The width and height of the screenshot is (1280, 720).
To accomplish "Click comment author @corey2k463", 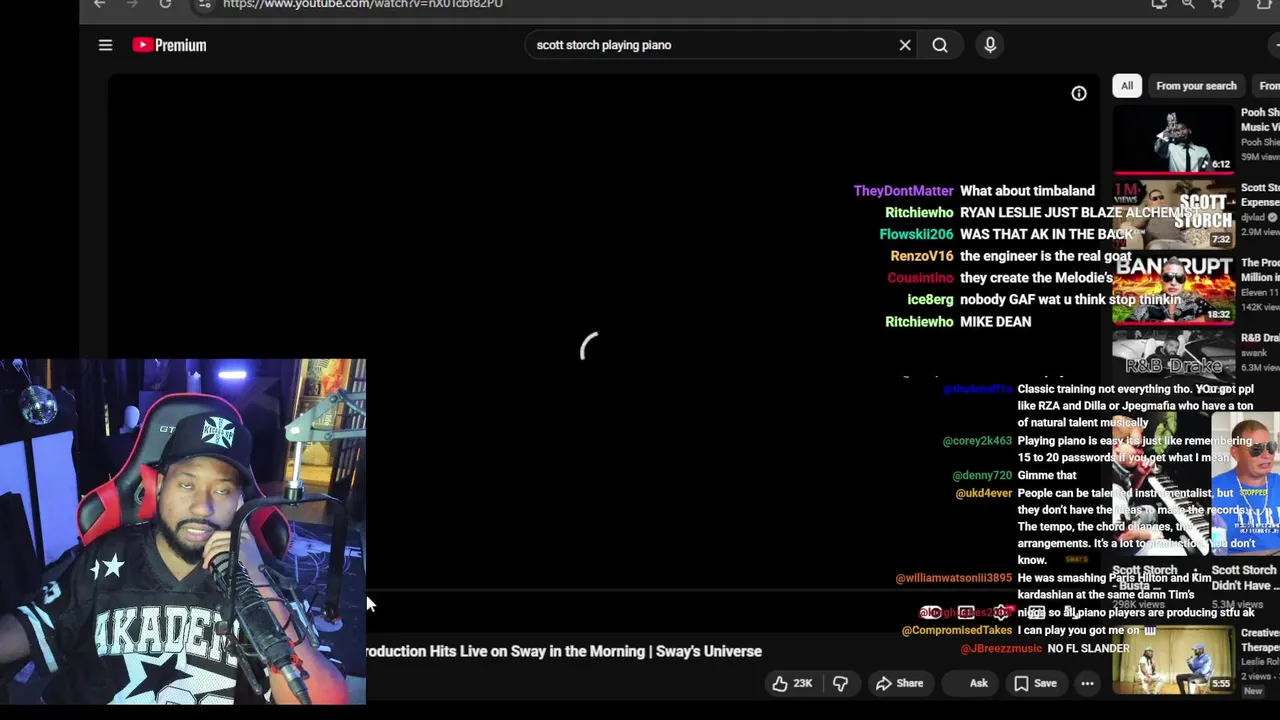I will point(977,441).
